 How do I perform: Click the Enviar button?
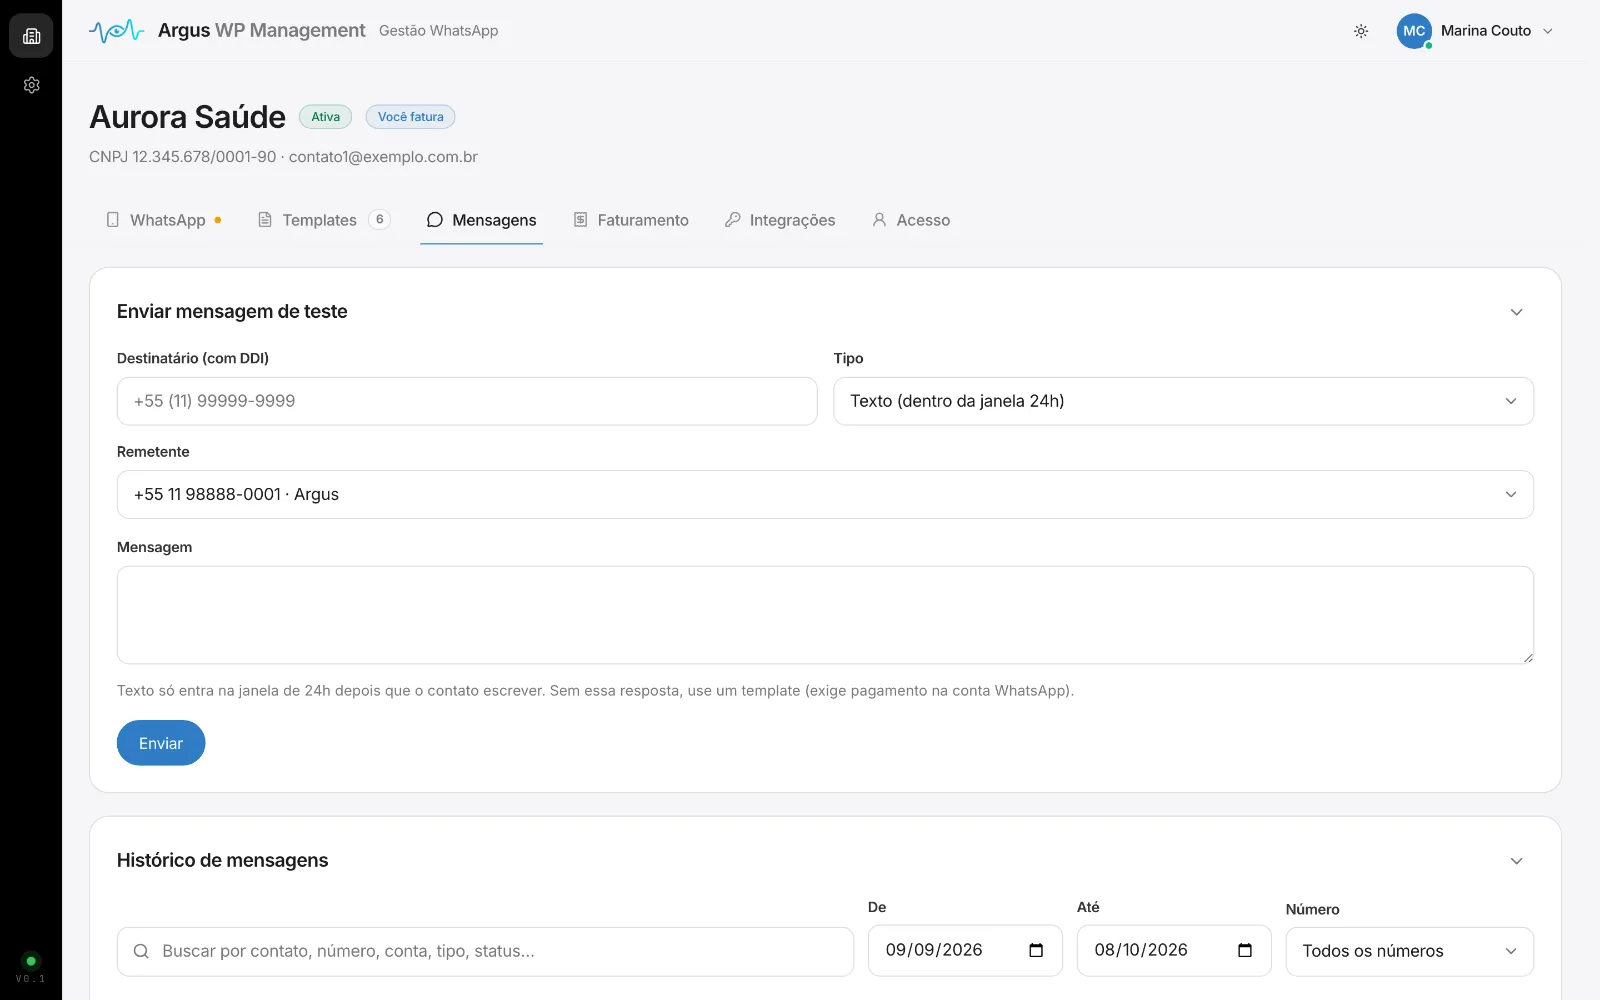[161, 743]
